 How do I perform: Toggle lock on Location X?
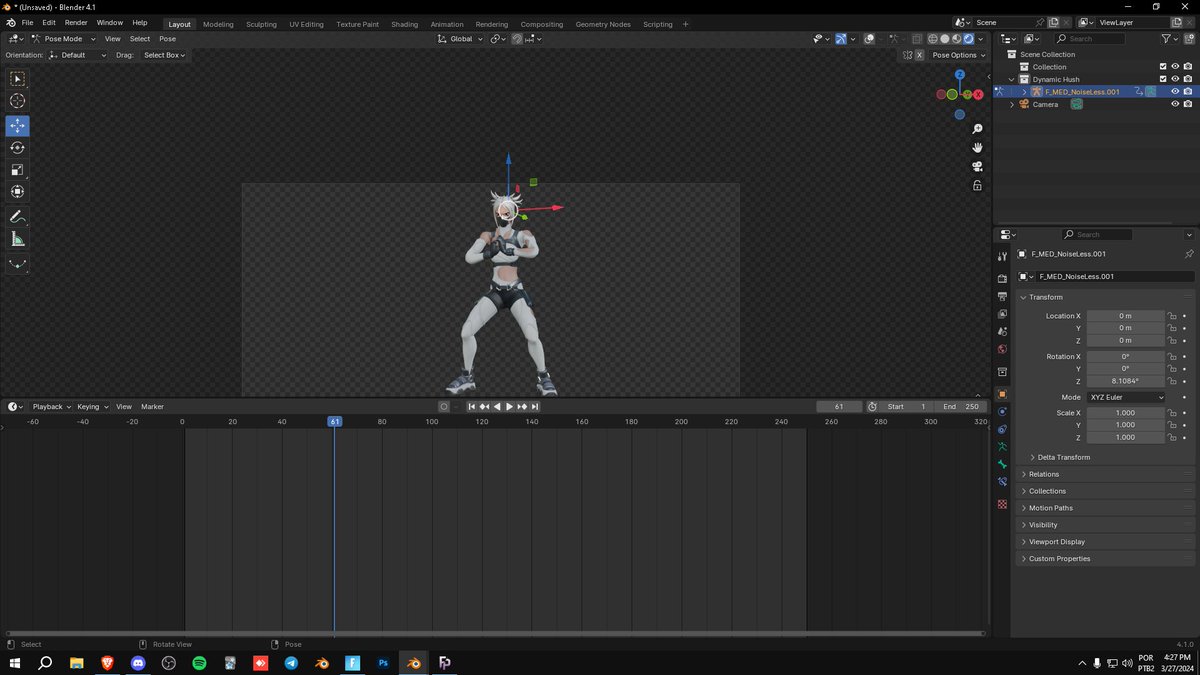1171,316
